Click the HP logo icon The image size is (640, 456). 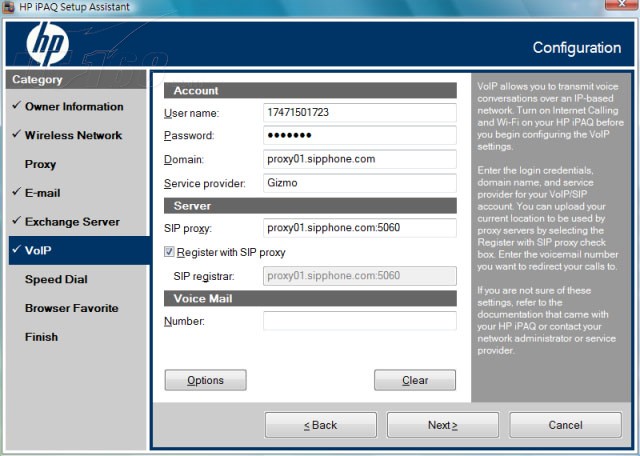click(46, 45)
